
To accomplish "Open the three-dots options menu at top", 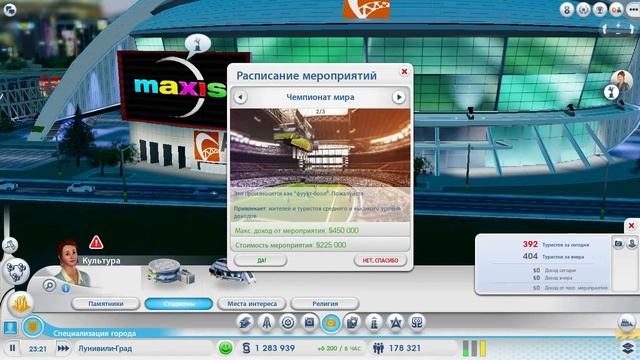I will click(x=633, y=9).
